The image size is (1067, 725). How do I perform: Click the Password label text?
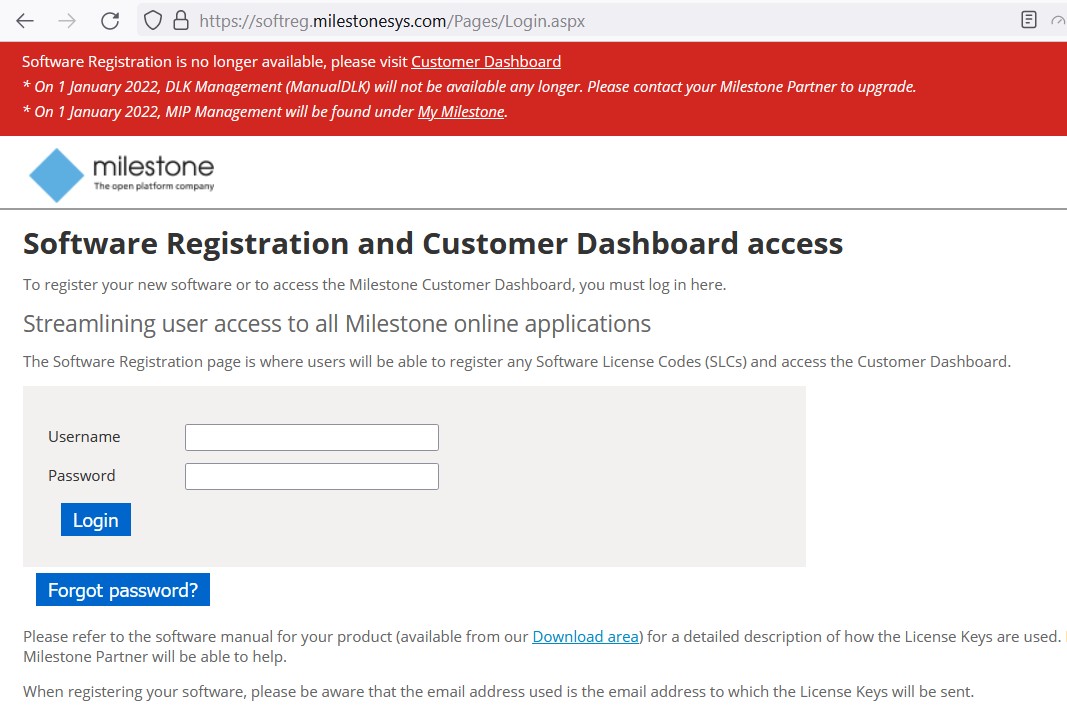pos(82,476)
